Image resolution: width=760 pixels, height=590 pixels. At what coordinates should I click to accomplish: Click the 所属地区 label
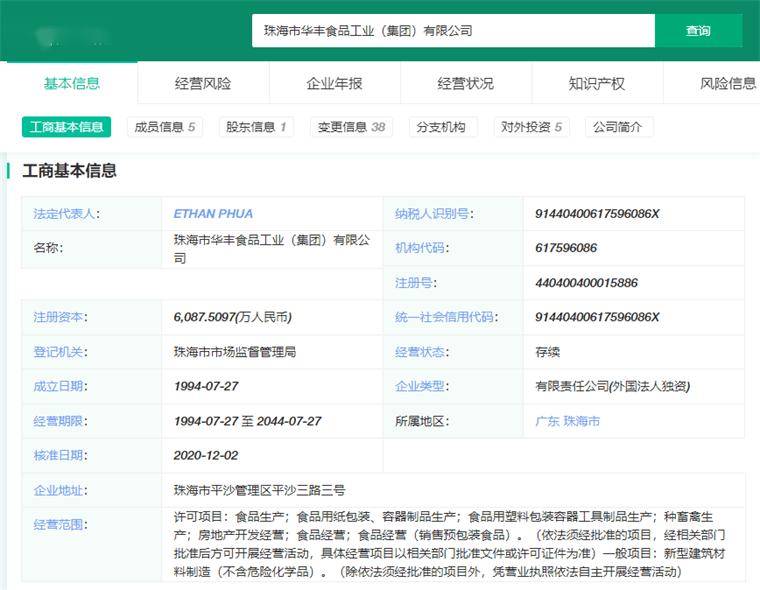click(422, 421)
